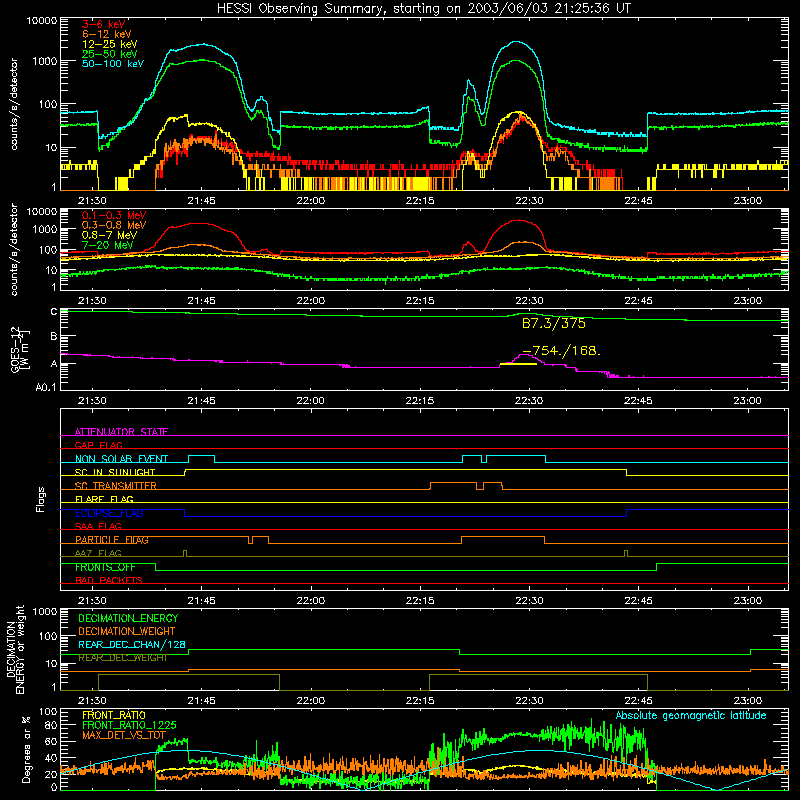Click the 22:30 tick label under the GOES panel
The width and height of the screenshot is (800, 800).
coord(529,401)
